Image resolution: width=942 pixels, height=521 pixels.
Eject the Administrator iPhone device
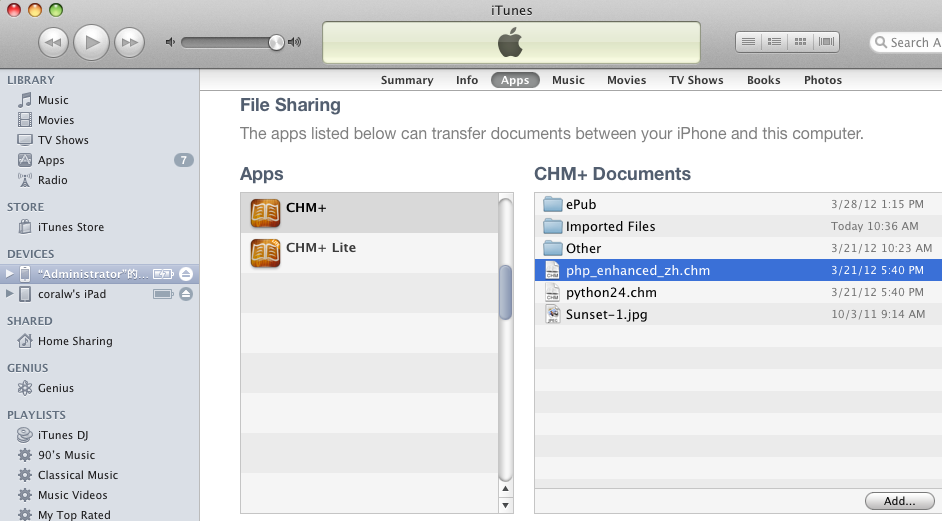(x=186, y=274)
